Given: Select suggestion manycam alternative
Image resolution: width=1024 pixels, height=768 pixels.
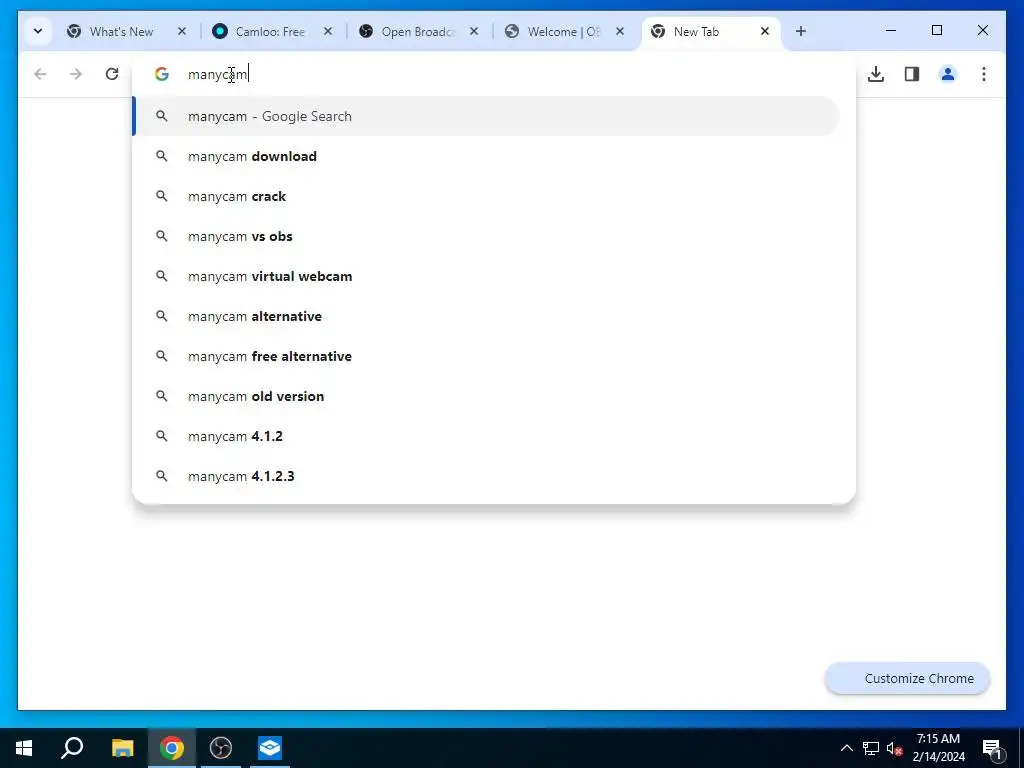Looking at the screenshot, I should [487, 316].
